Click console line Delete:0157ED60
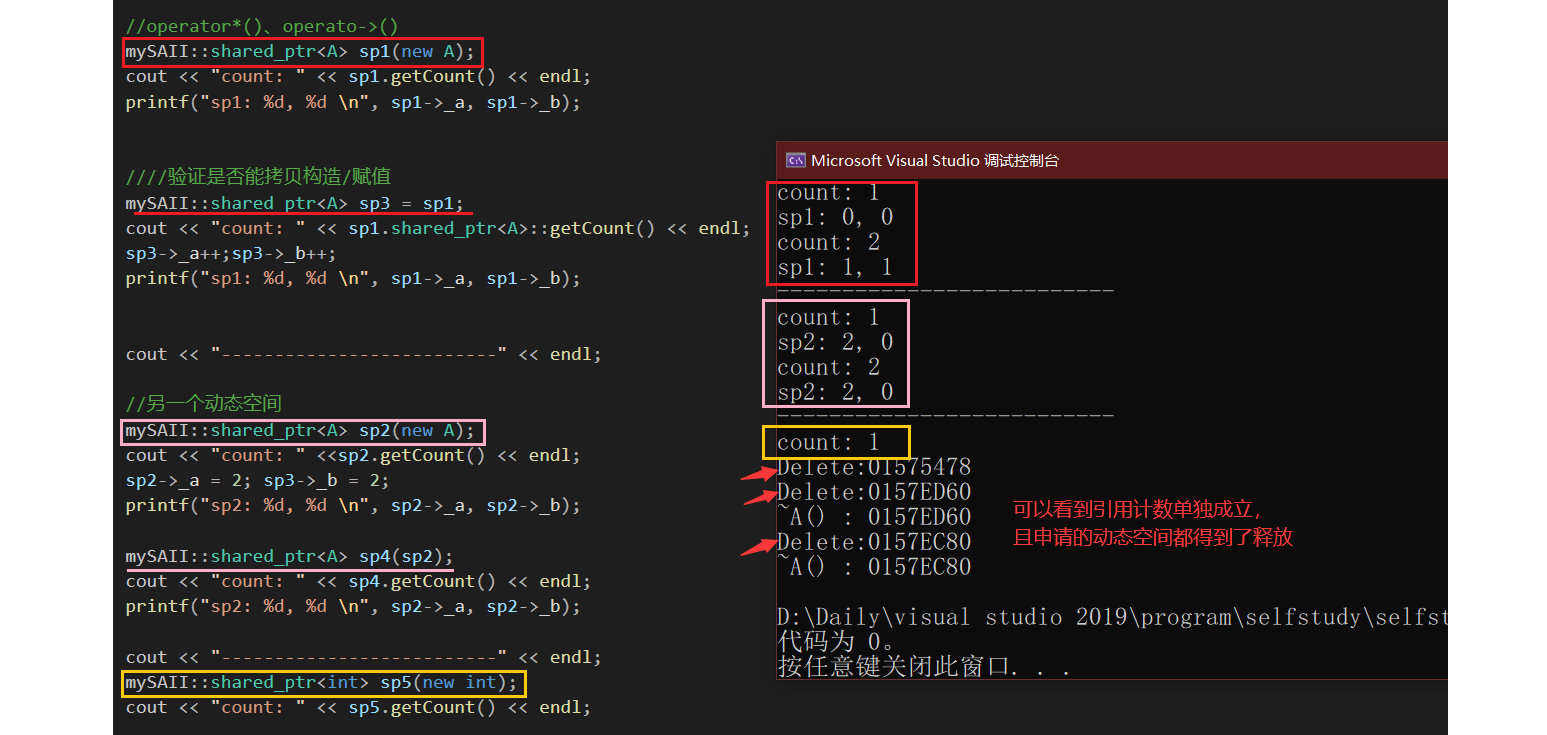Viewport: 1547px width, 735px height. (x=874, y=492)
